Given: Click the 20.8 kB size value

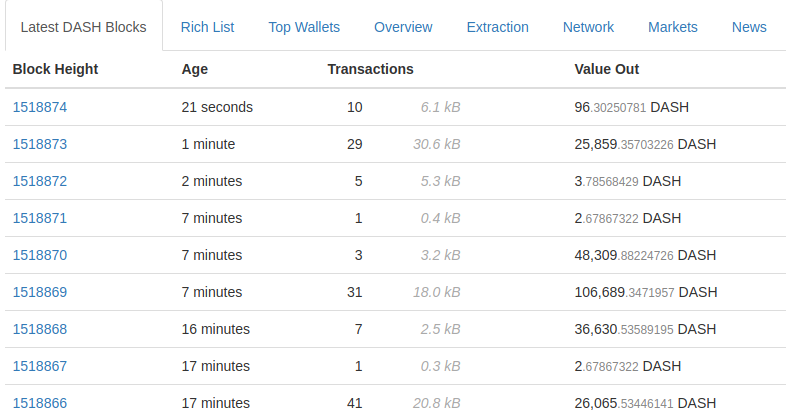Looking at the screenshot, I should click(437, 403).
